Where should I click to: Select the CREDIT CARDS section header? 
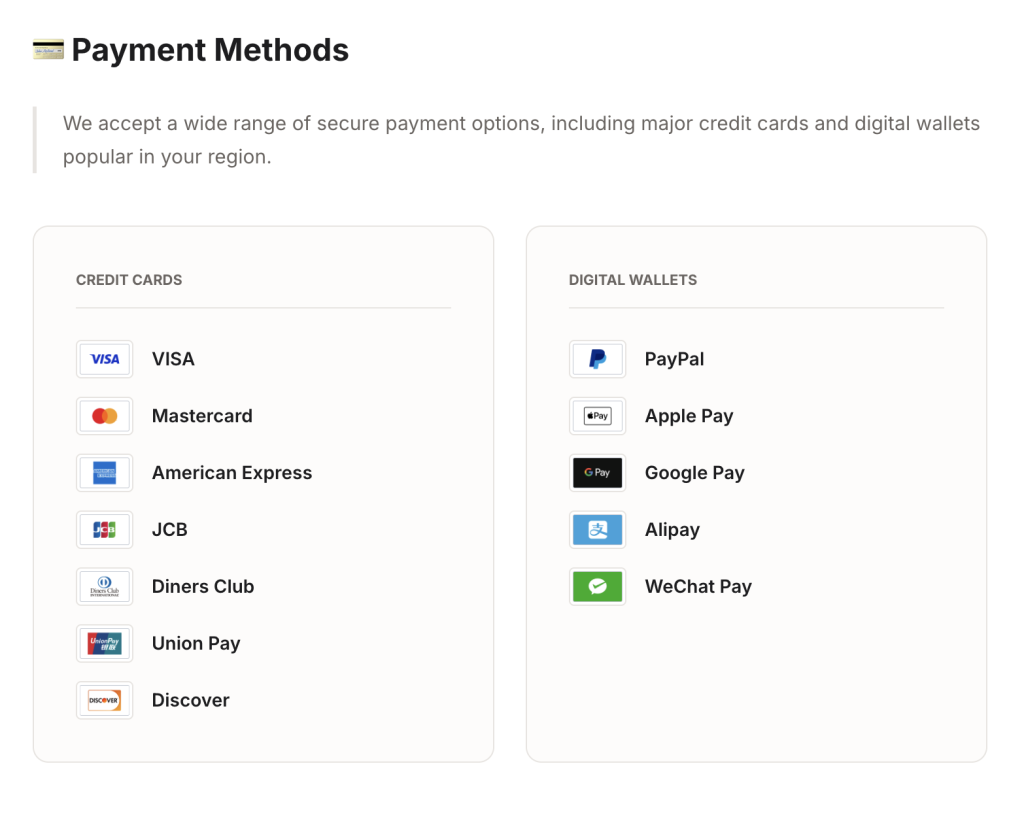tap(129, 280)
